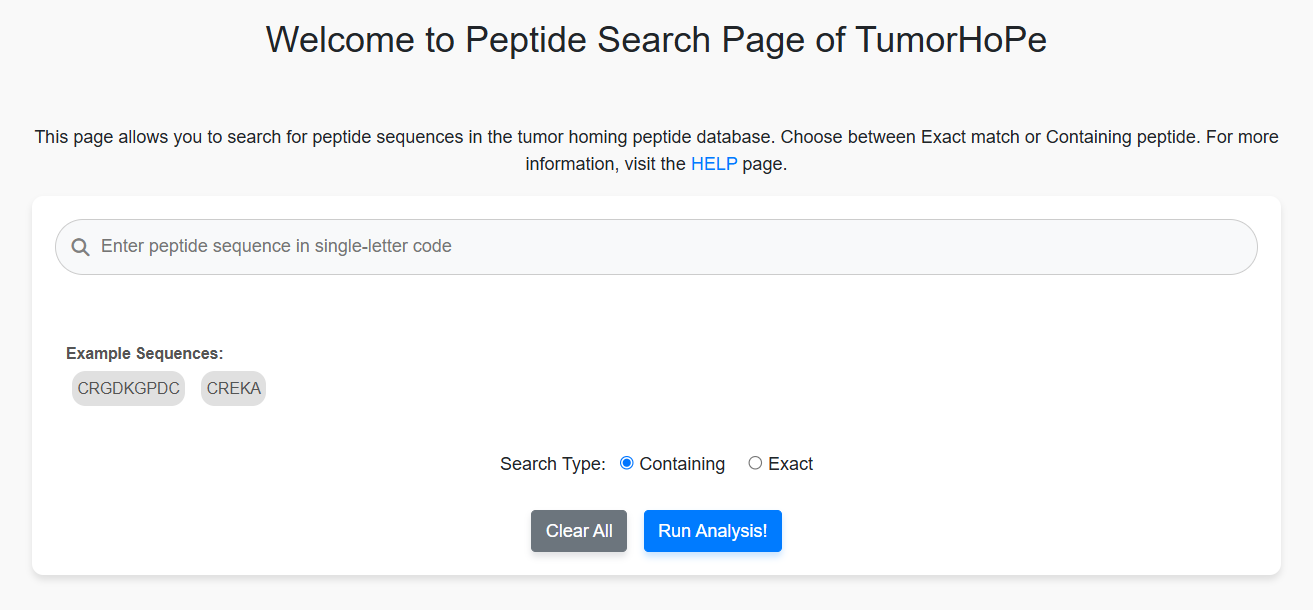Select the Containing search type
This screenshot has width=1313, height=610.
click(626, 463)
